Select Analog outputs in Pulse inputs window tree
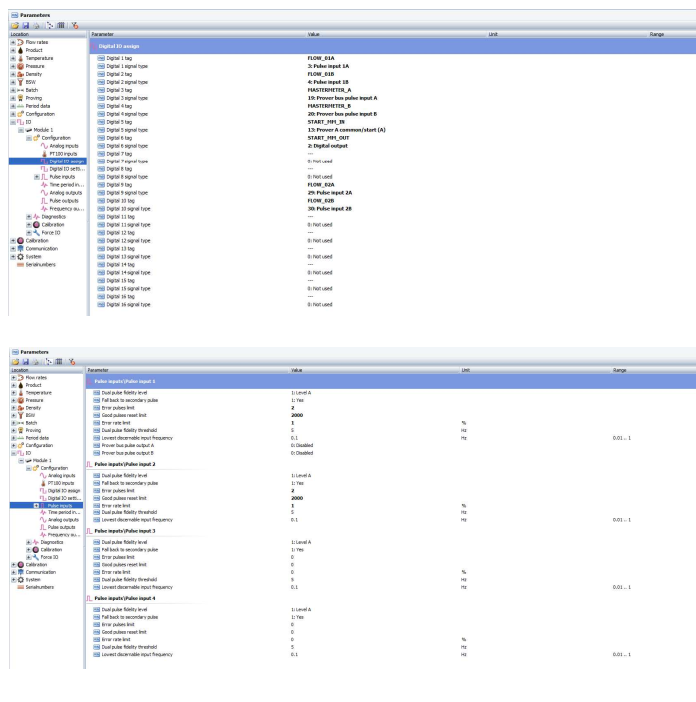 (x=64, y=520)
